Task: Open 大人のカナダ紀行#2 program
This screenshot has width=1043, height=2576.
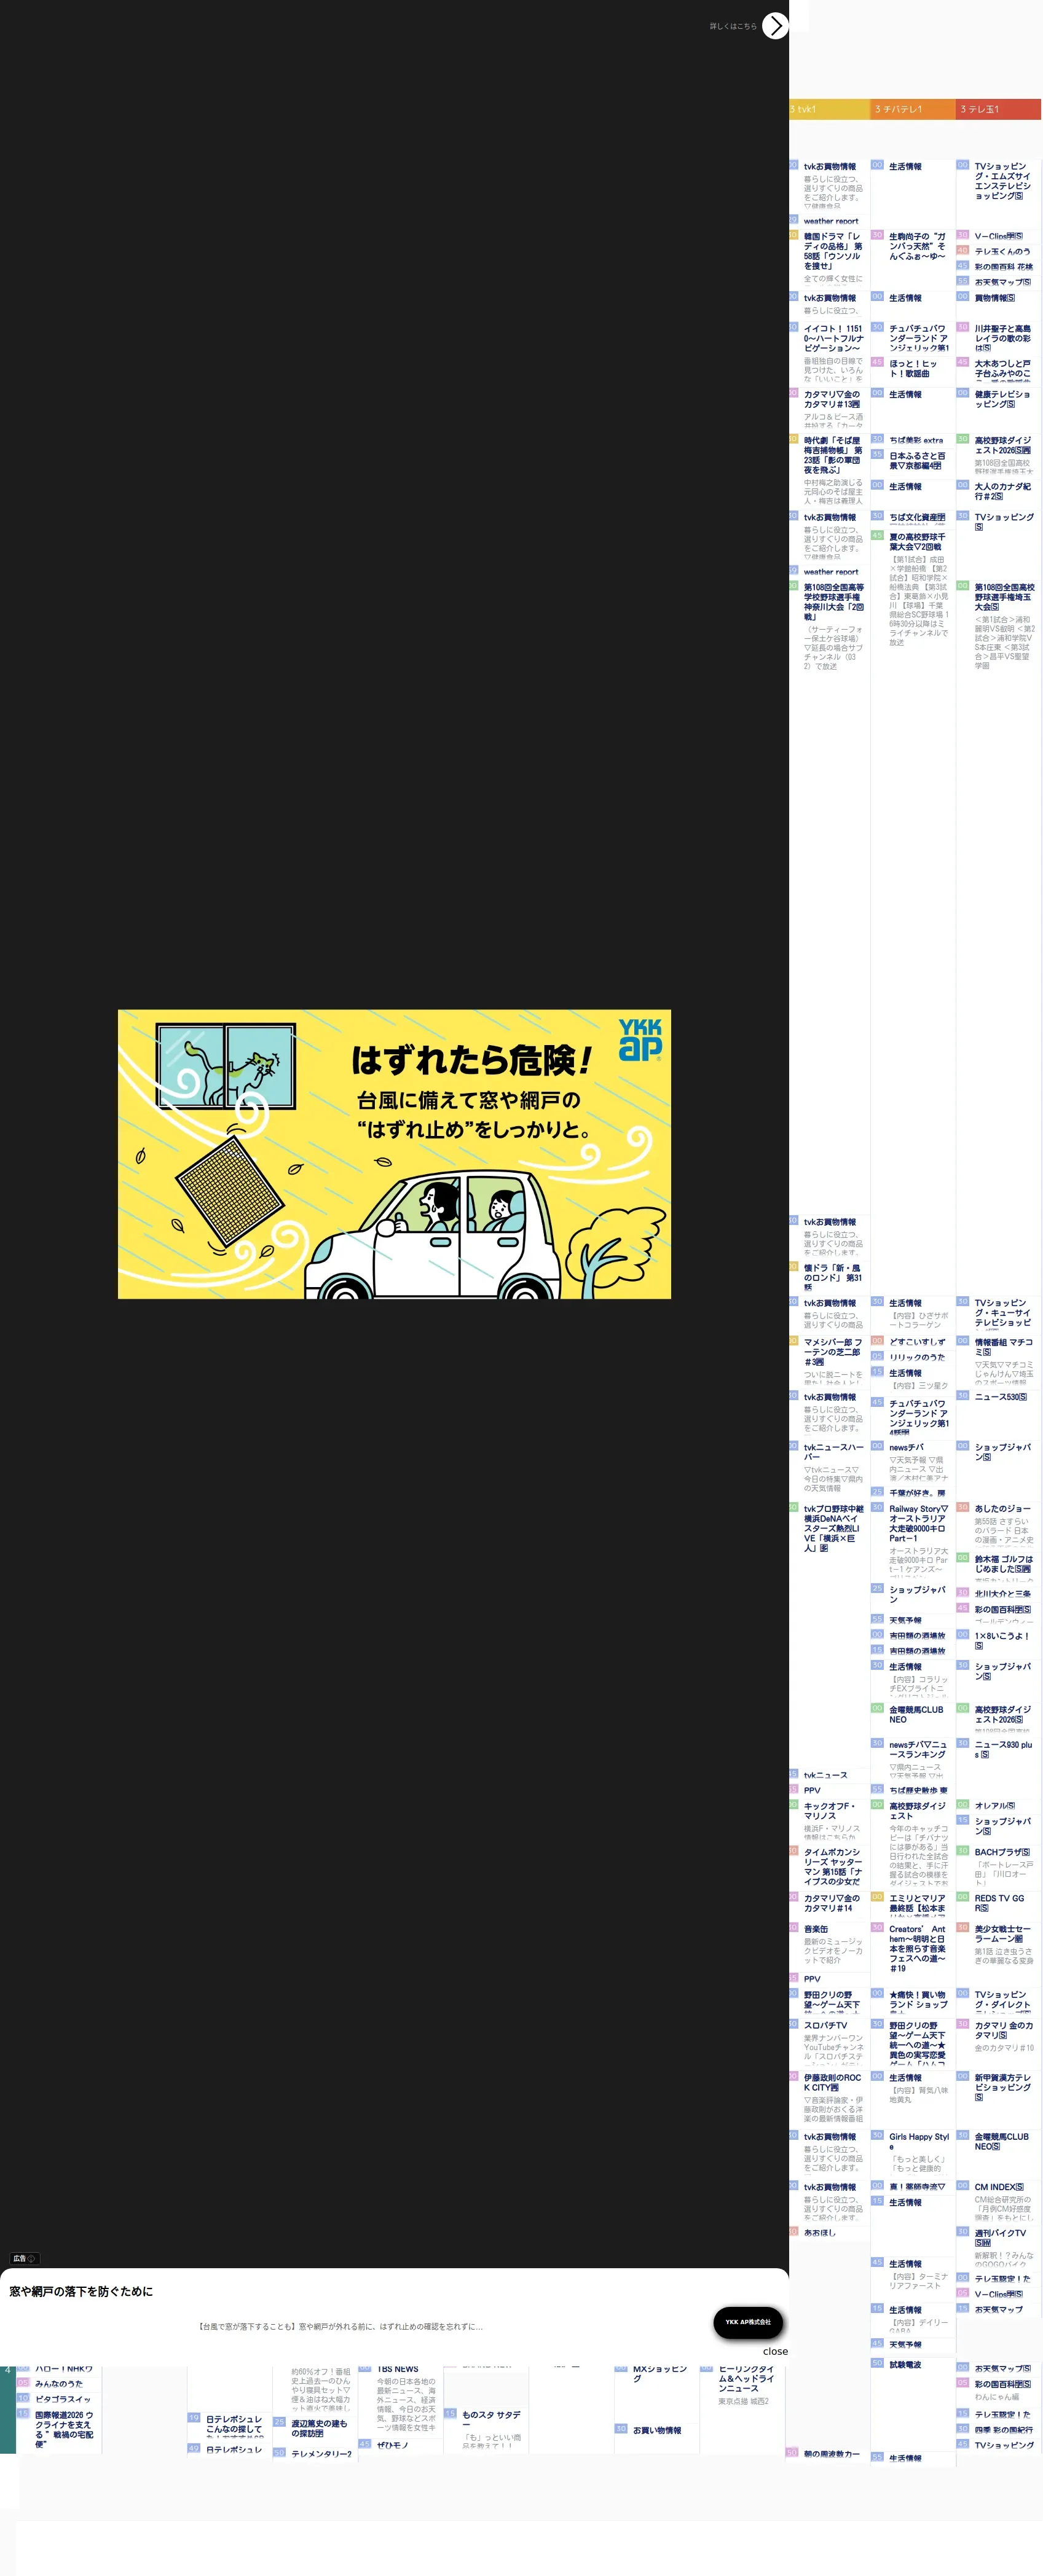Action: (x=1003, y=491)
